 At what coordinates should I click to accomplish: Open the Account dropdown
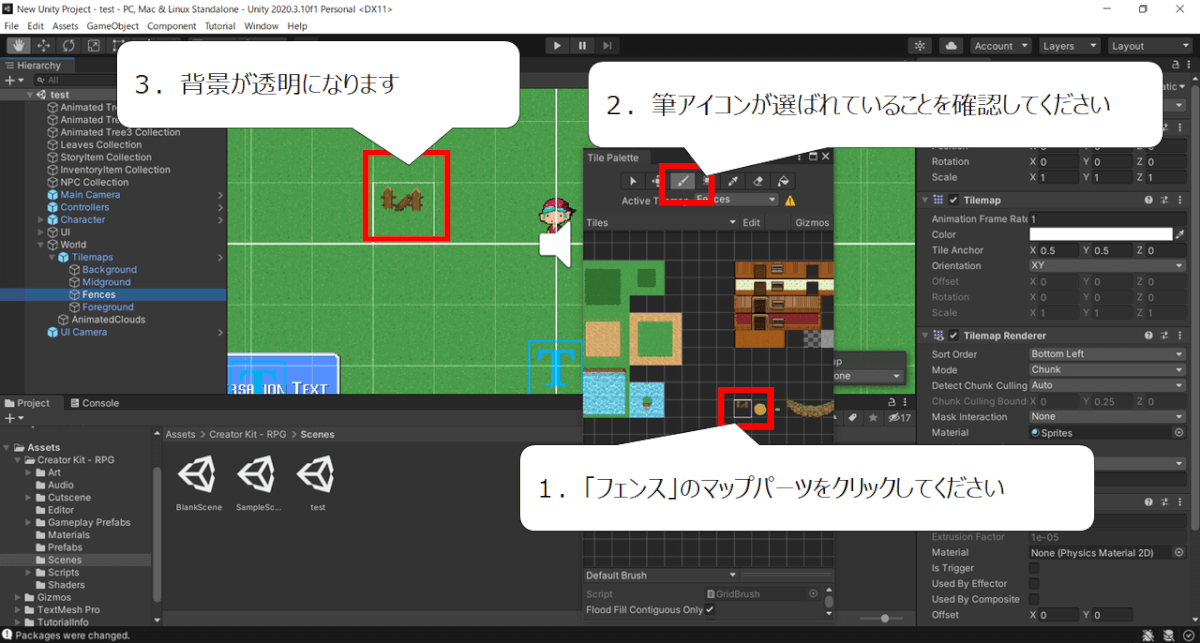point(1000,46)
